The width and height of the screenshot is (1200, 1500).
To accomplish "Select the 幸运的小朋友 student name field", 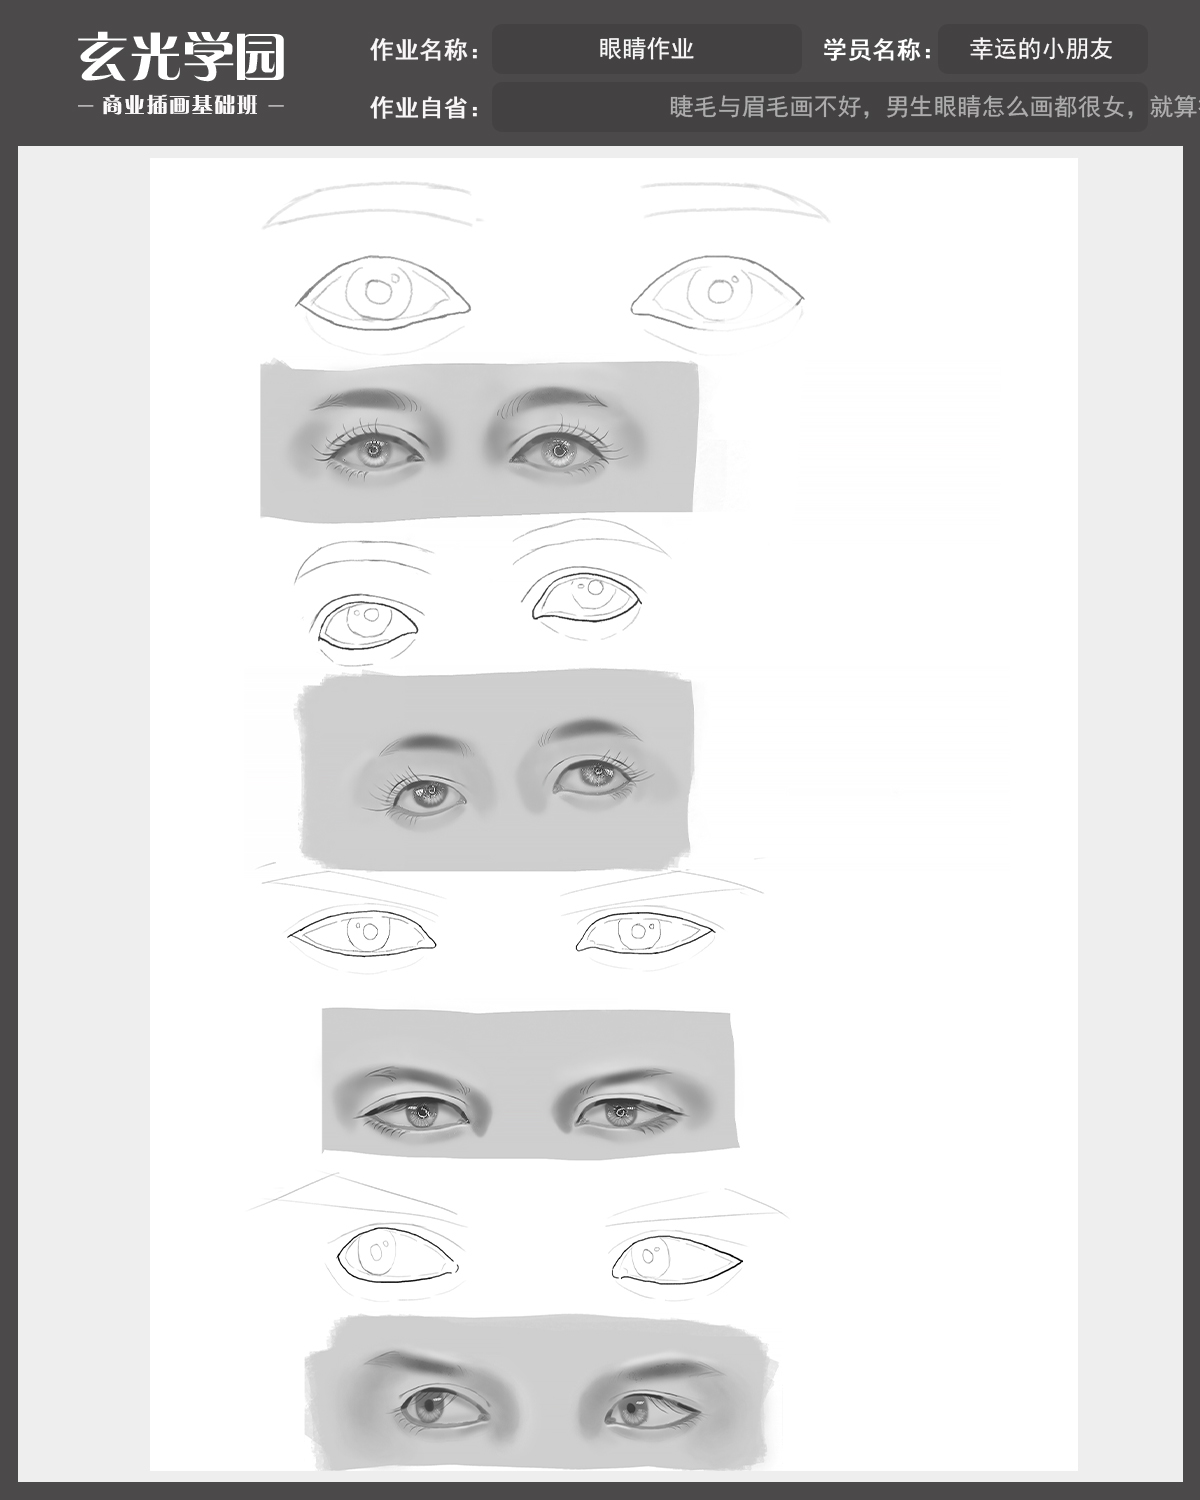I will tap(1042, 49).
